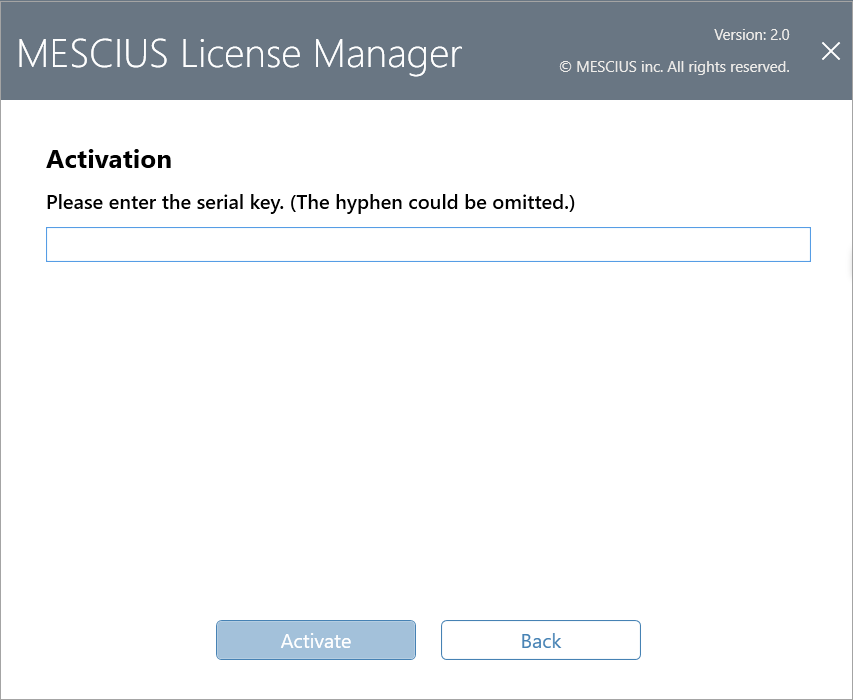Return to the previous screen via Back
The image size is (853, 700).
click(541, 640)
